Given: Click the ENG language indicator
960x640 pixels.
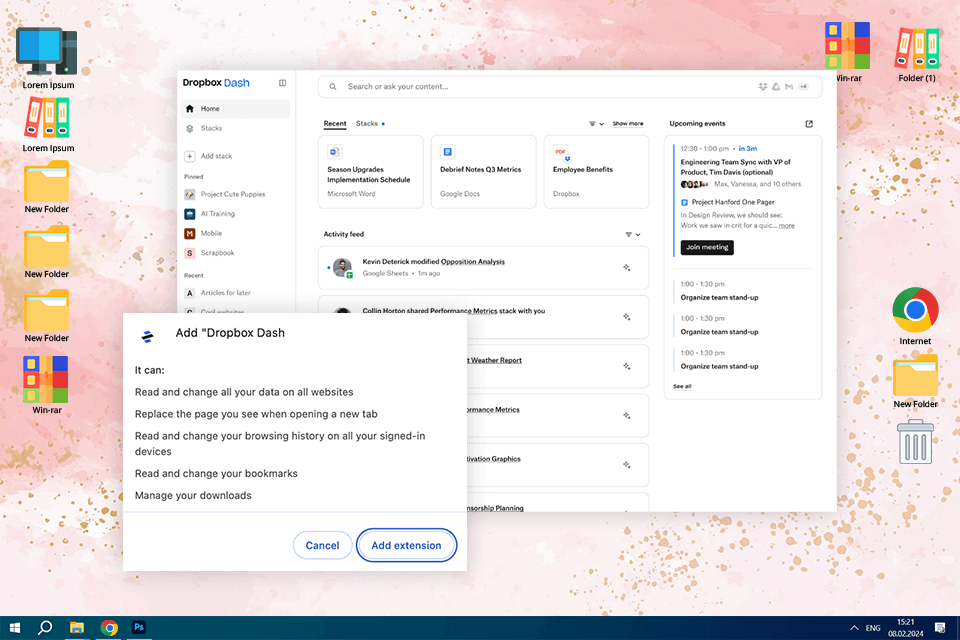Looking at the screenshot, I should pos(873,628).
